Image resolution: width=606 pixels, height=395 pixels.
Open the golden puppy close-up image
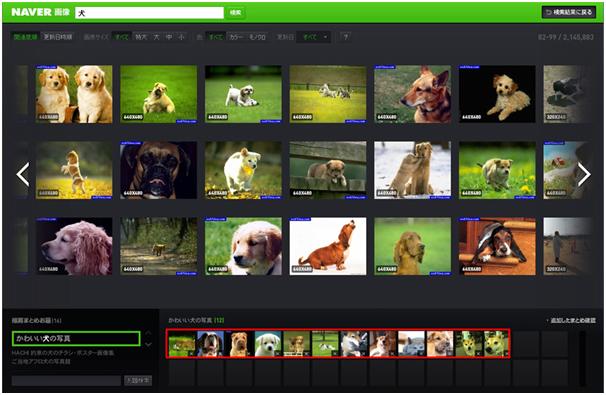pos(243,246)
